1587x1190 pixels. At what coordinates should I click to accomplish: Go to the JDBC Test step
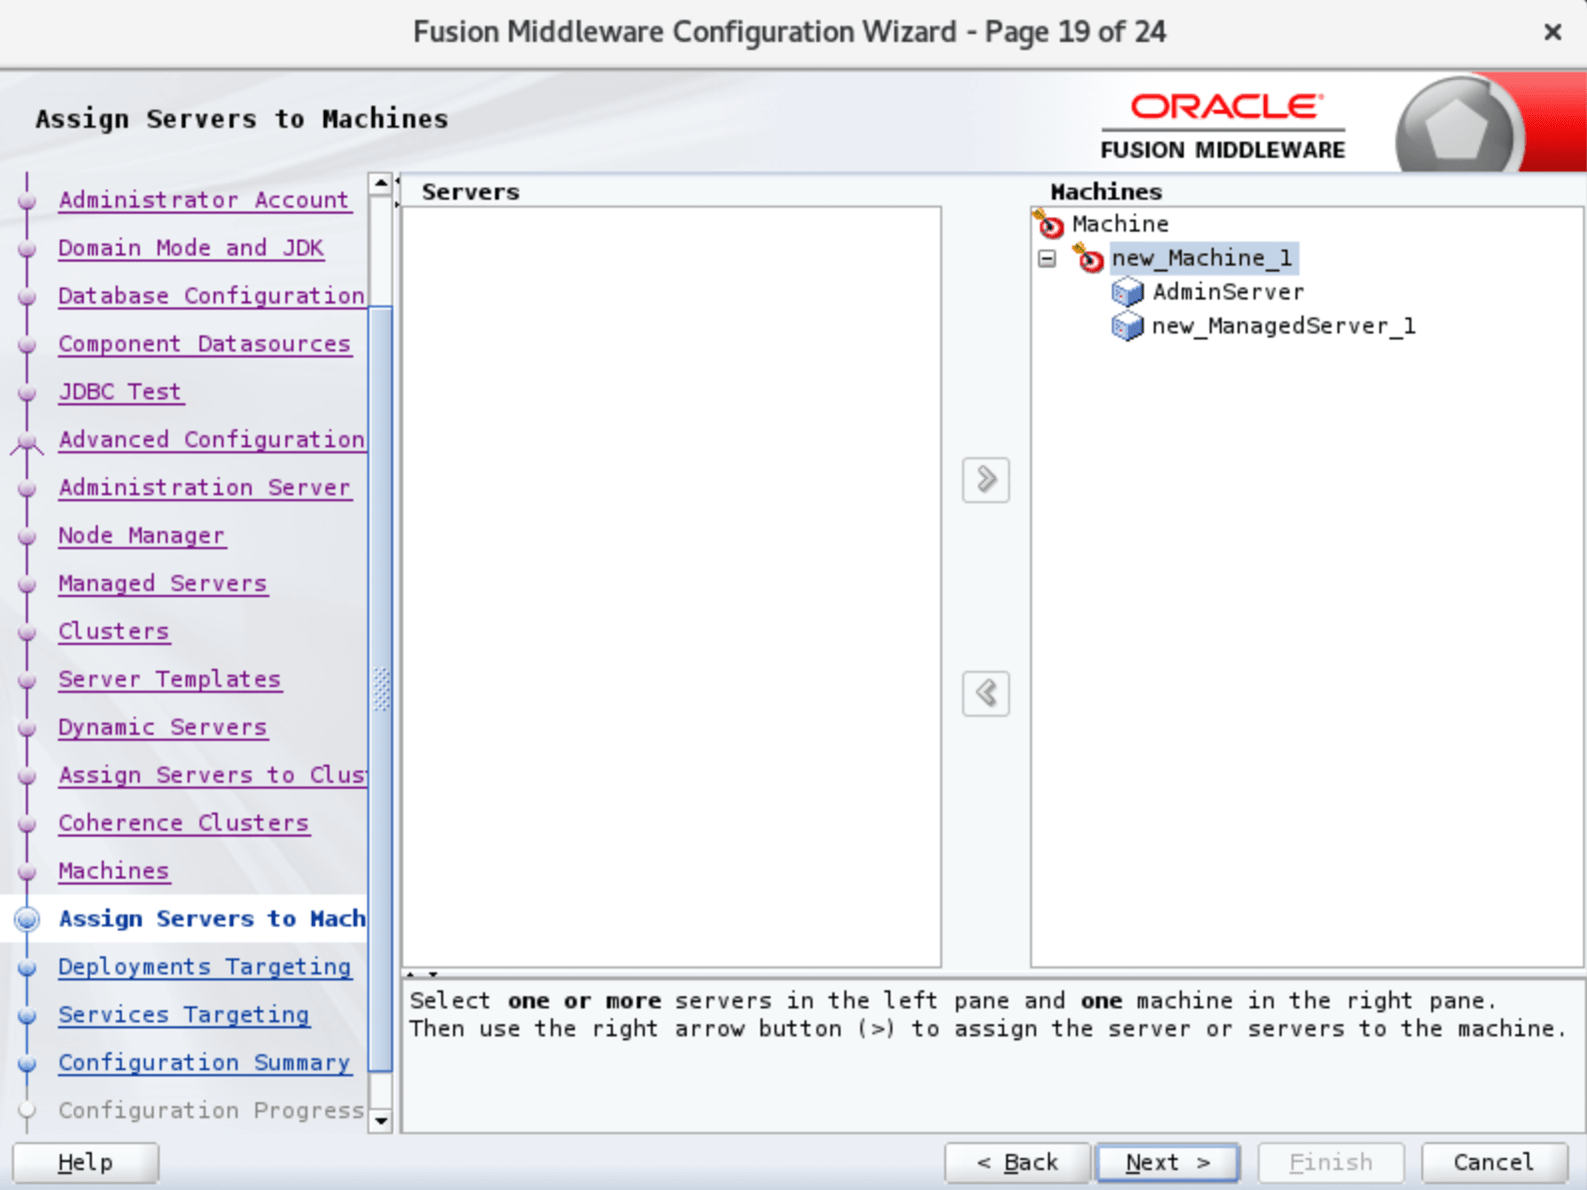click(120, 392)
